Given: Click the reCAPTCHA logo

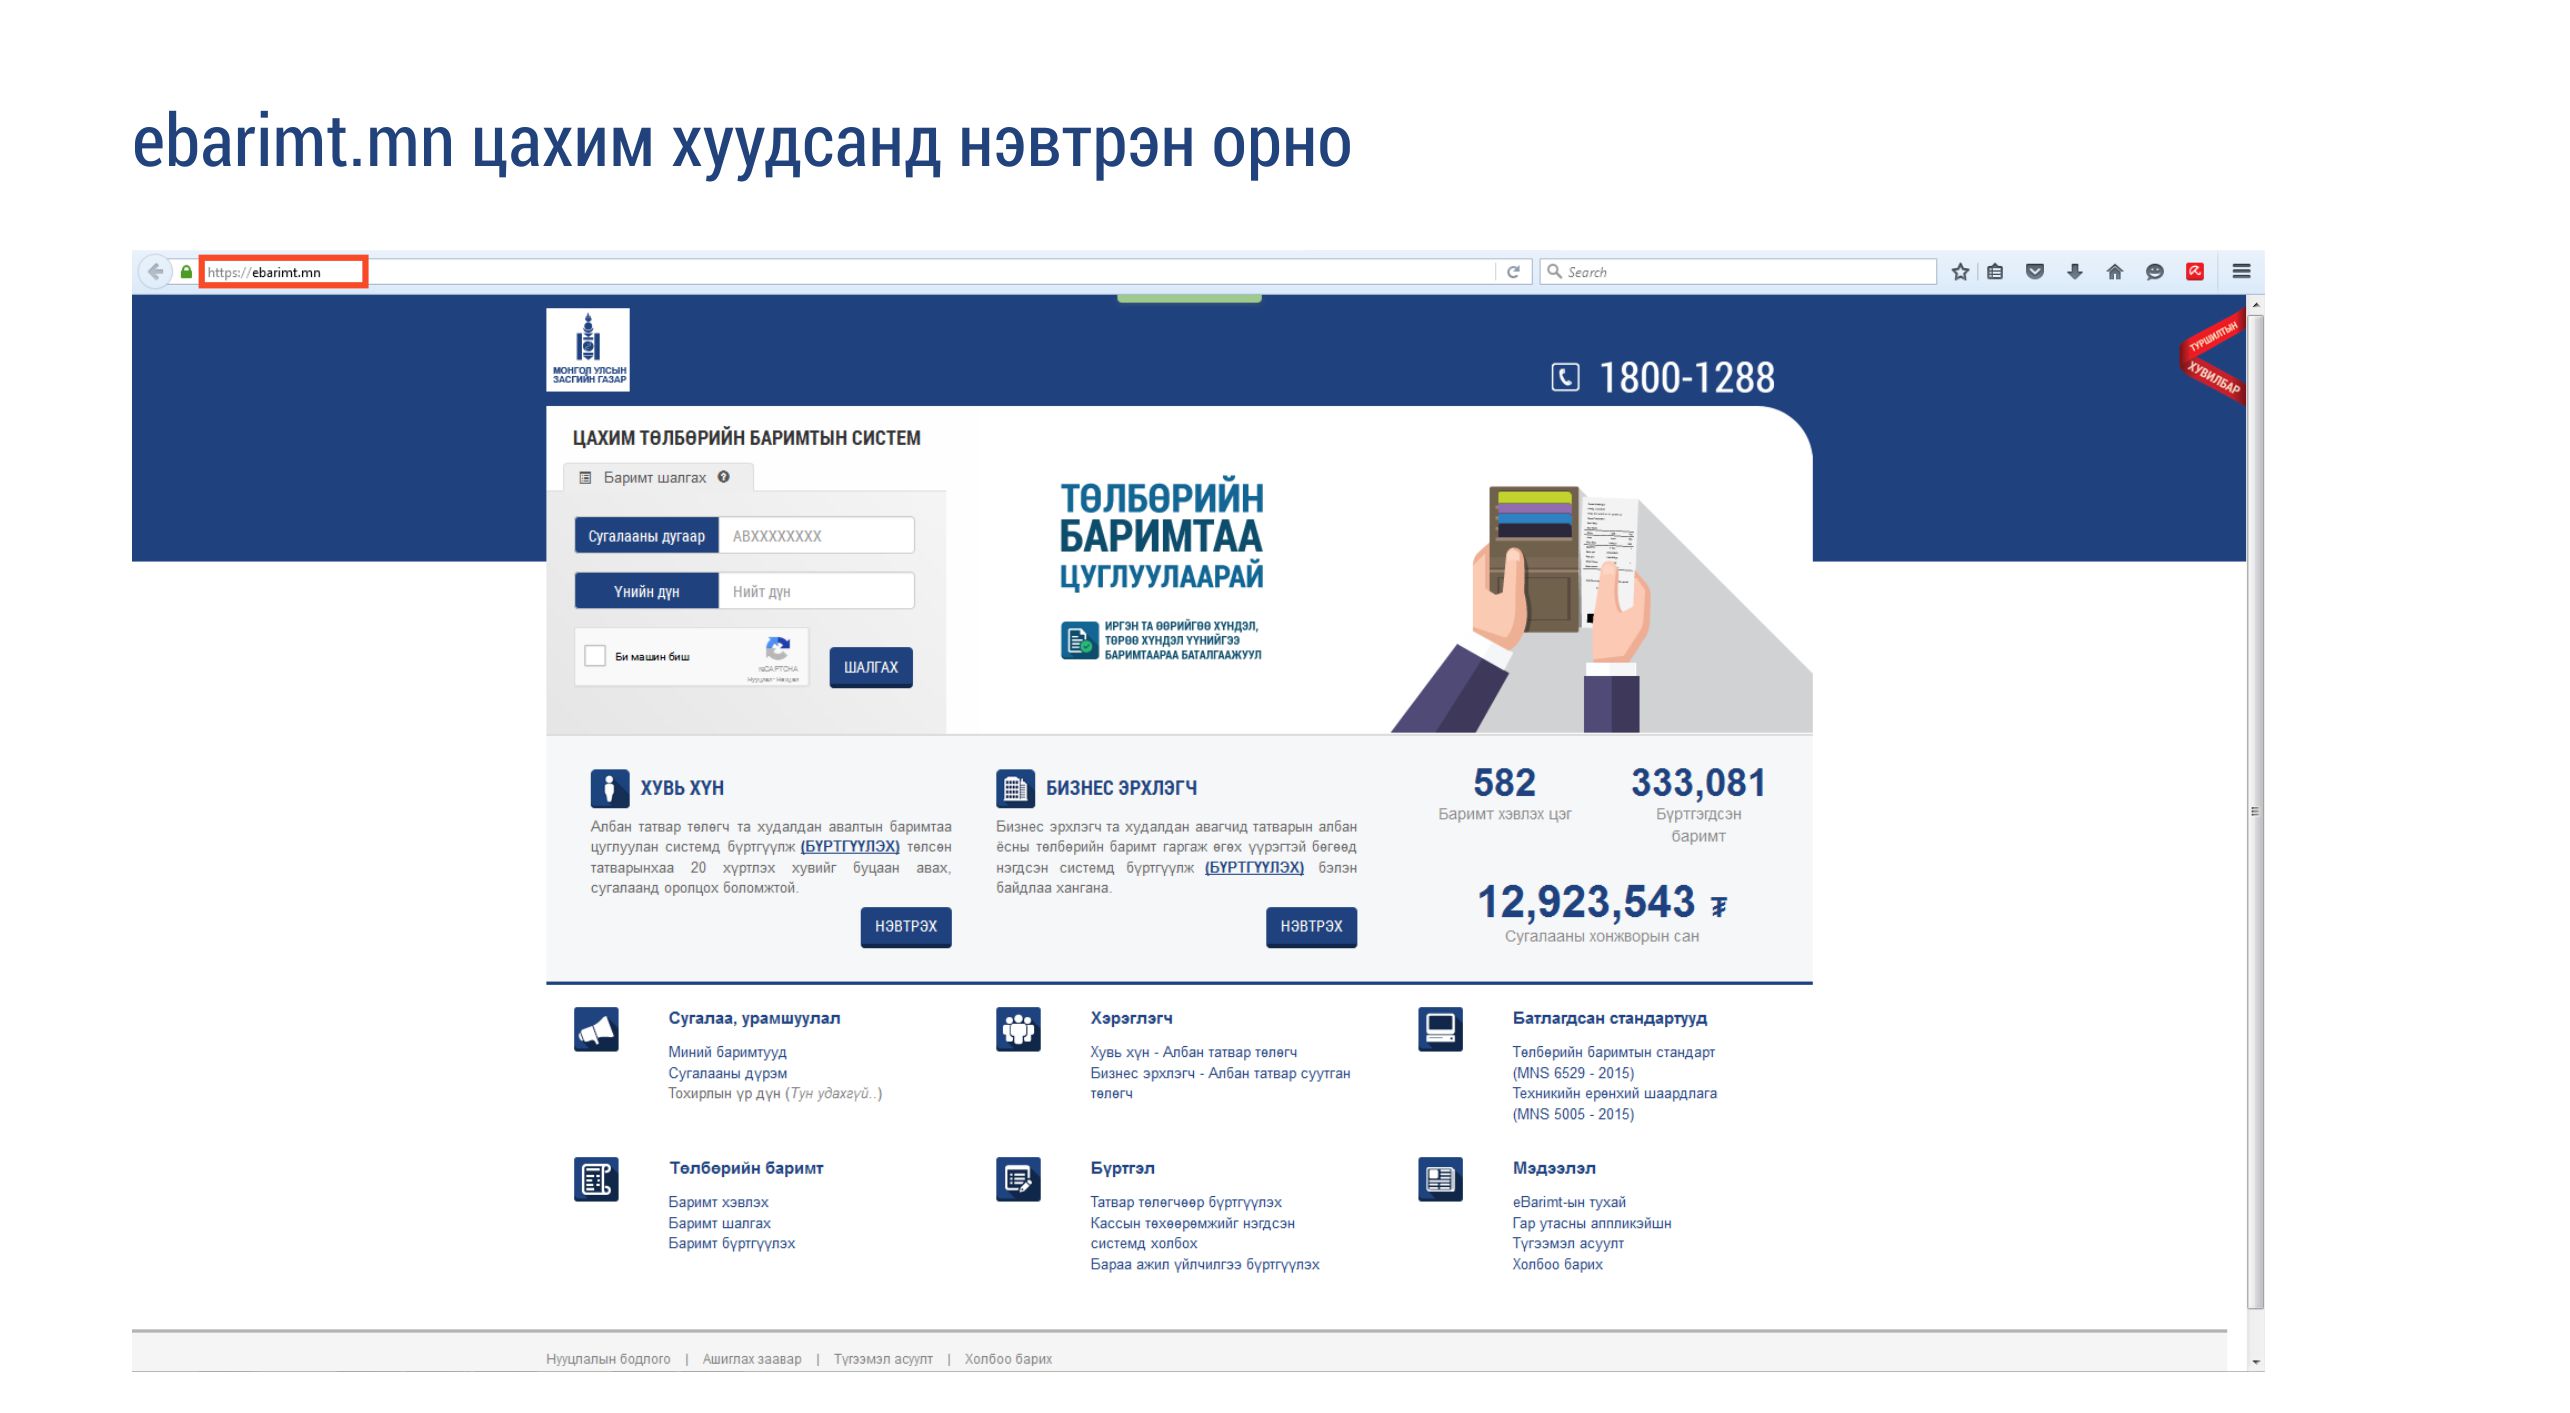Looking at the screenshot, I should pyautogui.click(x=778, y=649).
